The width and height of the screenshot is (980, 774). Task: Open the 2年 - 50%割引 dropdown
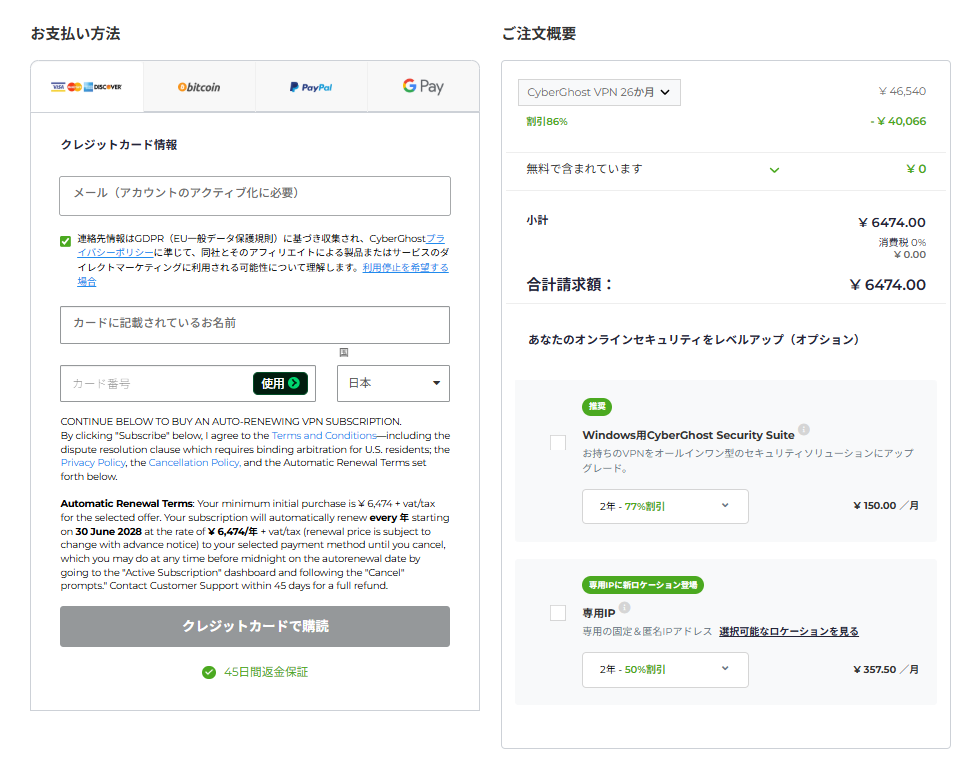pyautogui.click(x=665, y=670)
